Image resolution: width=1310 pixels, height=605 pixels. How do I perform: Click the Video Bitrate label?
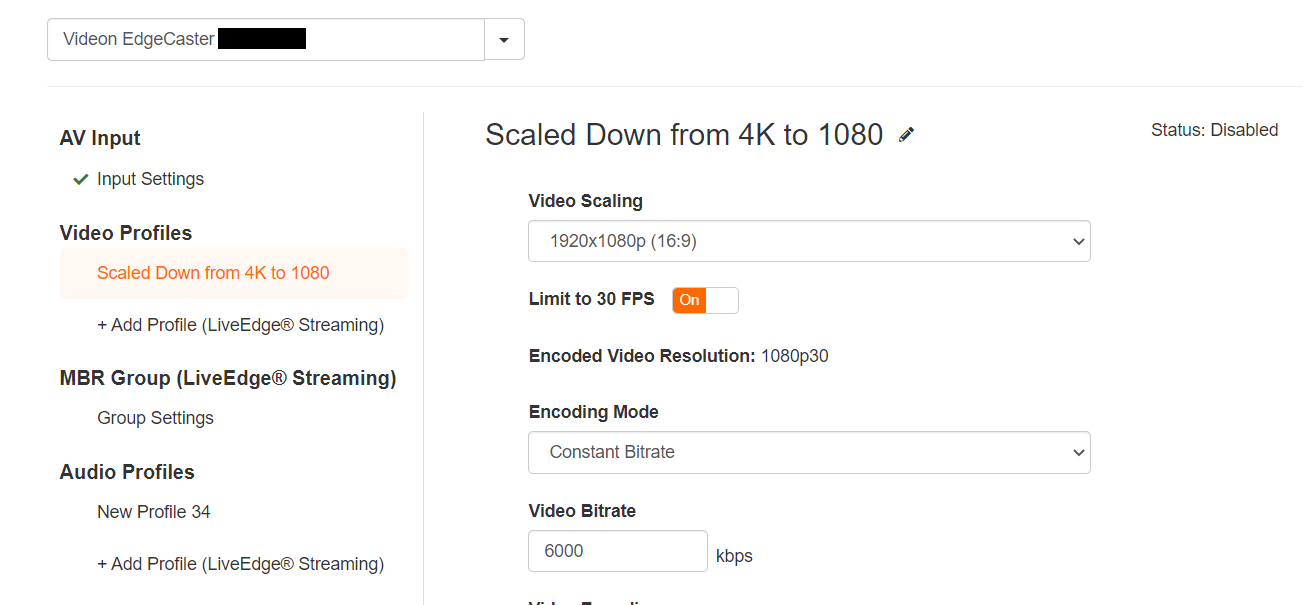pyautogui.click(x=582, y=511)
